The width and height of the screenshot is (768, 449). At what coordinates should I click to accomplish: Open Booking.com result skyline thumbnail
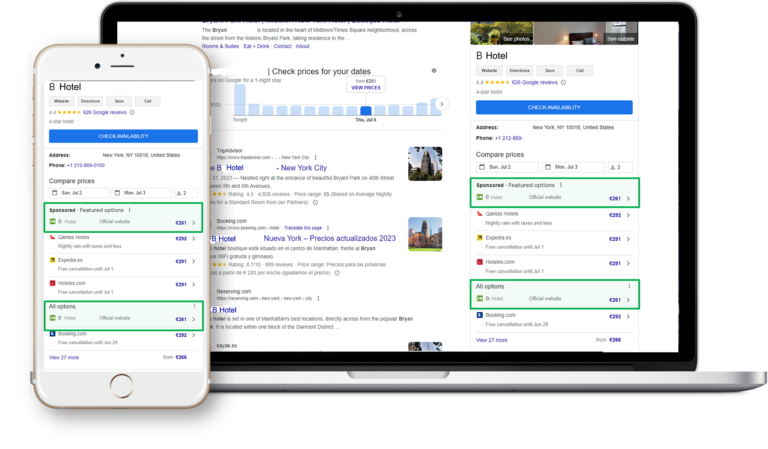pos(425,234)
